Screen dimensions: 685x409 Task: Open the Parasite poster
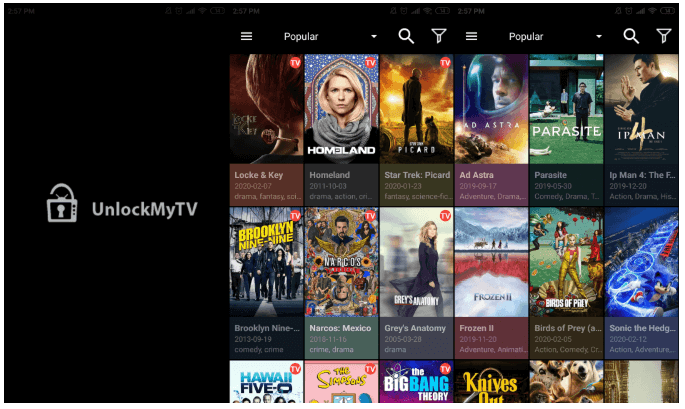click(567, 109)
